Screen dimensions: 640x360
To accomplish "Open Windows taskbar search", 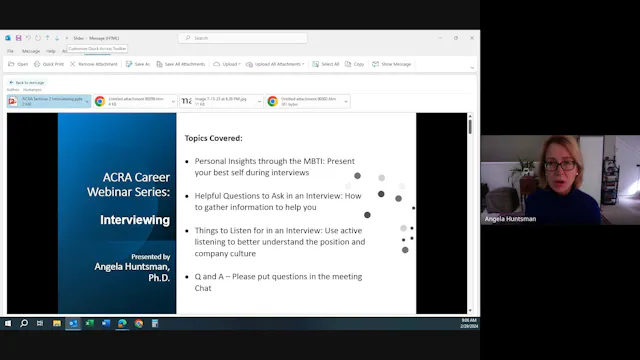I will point(24,323).
